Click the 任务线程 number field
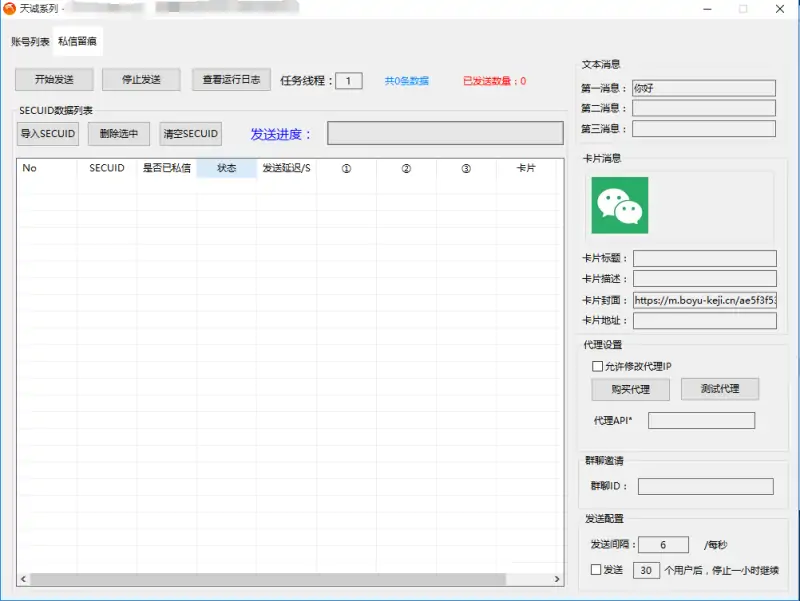This screenshot has height=601, width=800. click(348, 81)
